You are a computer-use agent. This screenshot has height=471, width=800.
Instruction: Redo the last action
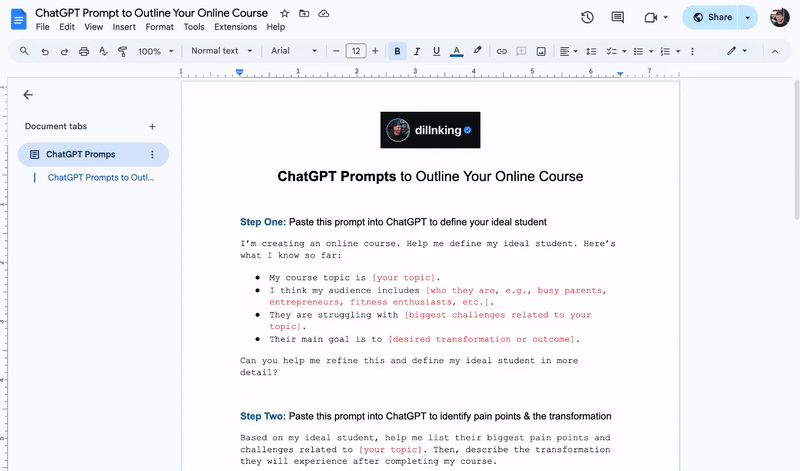tap(64, 51)
